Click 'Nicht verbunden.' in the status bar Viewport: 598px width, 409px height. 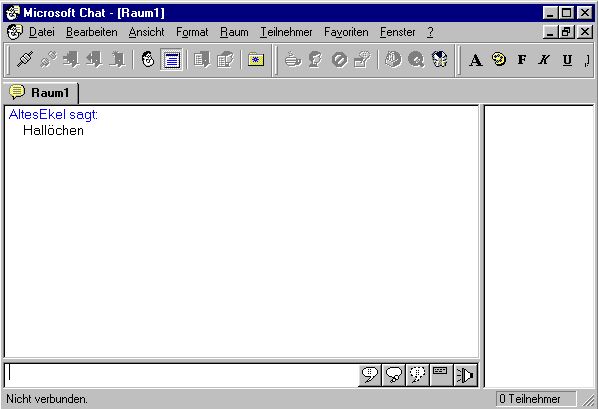click(47, 399)
